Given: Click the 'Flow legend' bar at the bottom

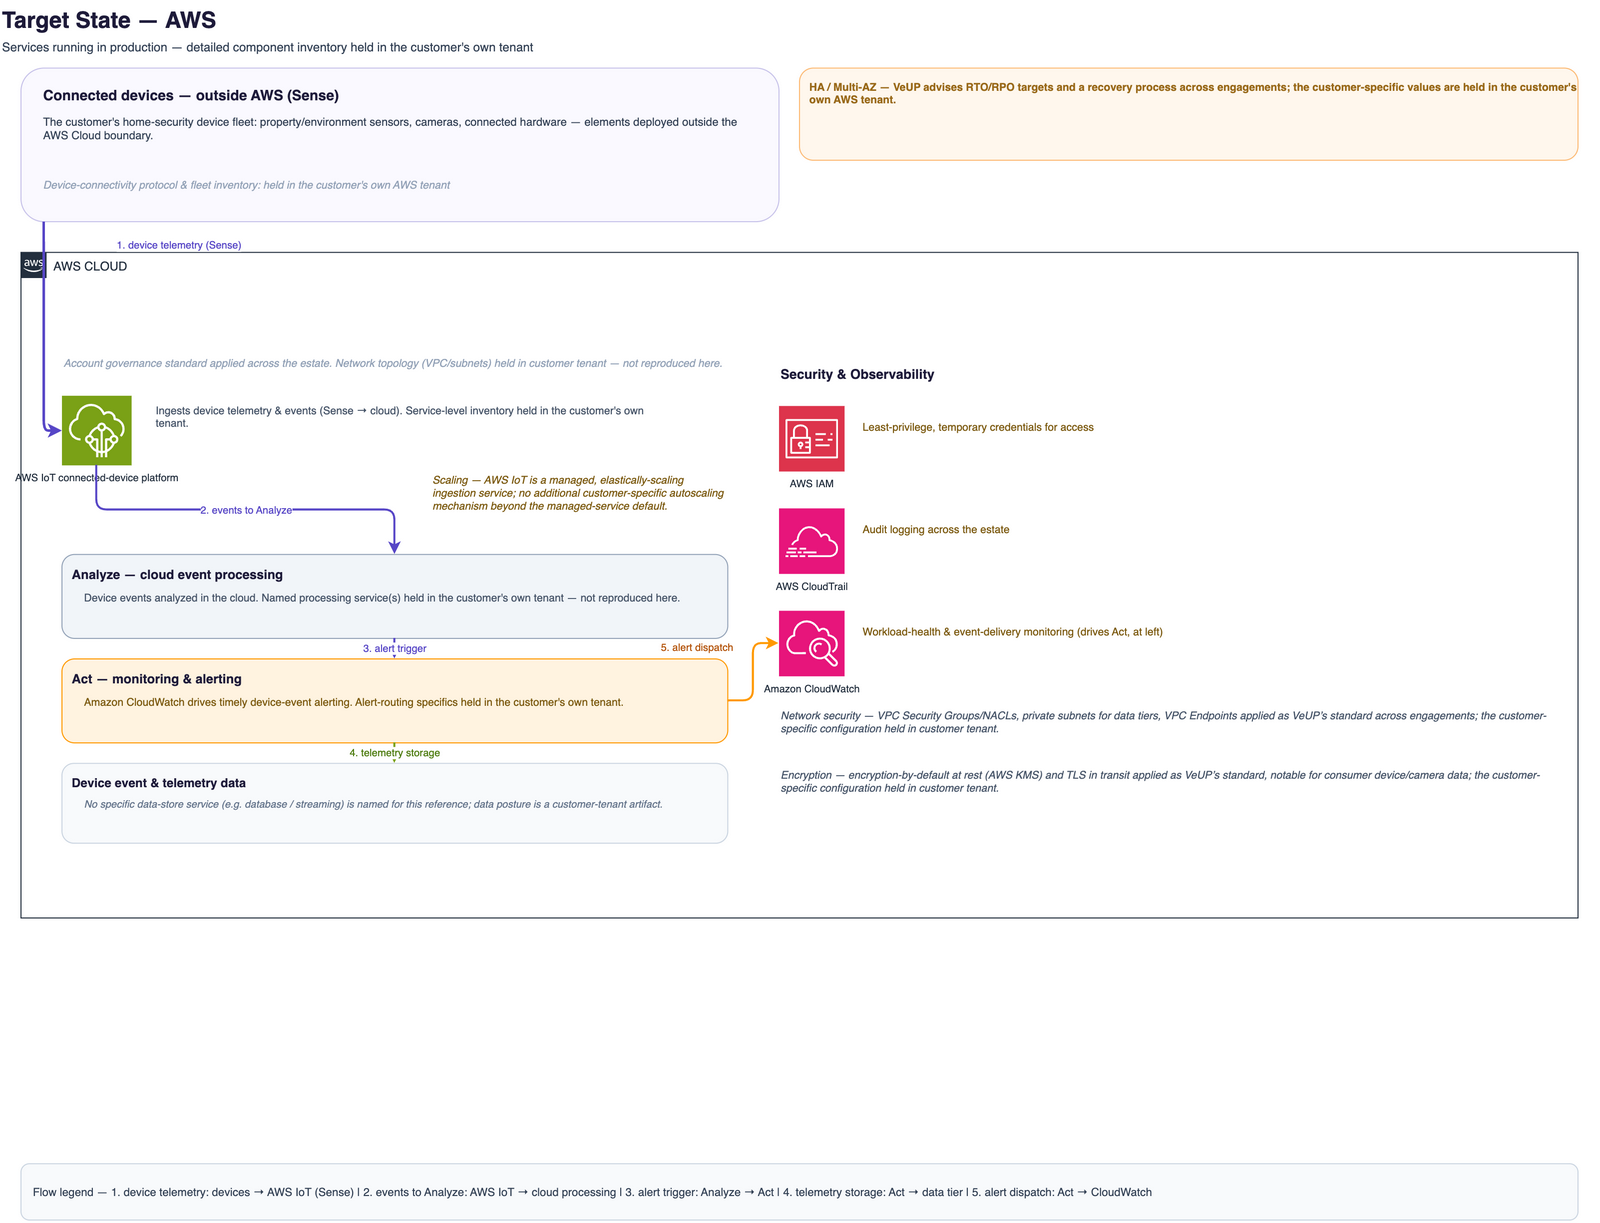Looking at the screenshot, I should pos(799,1192).
